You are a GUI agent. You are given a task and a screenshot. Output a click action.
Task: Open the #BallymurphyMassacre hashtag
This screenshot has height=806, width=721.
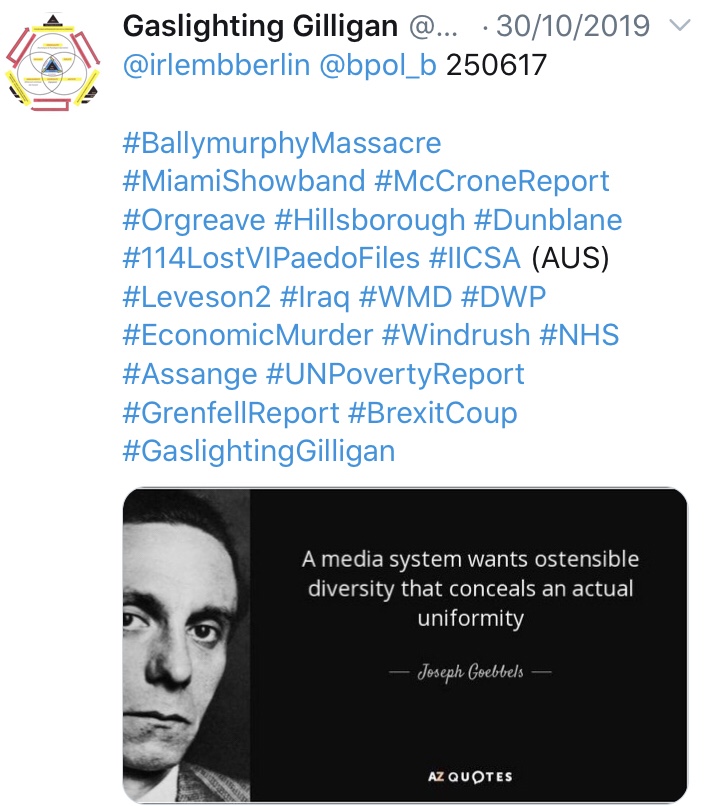click(282, 143)
